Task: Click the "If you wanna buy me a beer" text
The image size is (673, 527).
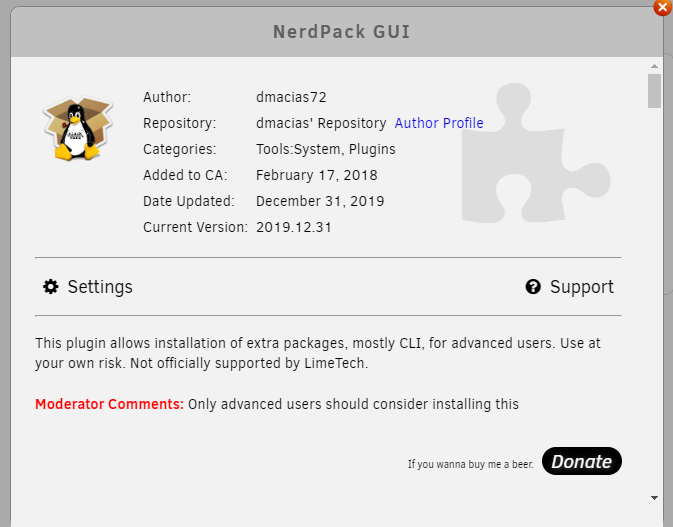Action: (x=470, y=464)
